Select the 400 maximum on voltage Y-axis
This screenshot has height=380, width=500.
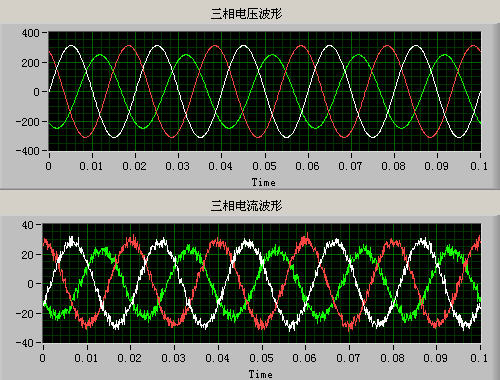[x=31, y=33]
